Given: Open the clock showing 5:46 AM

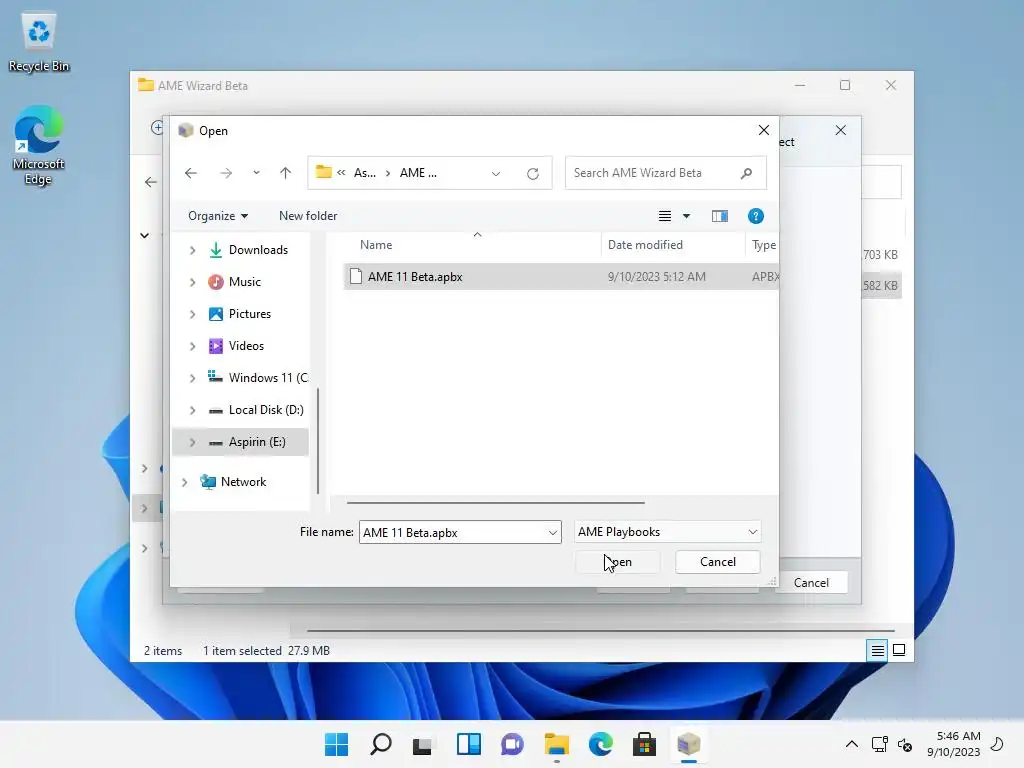Looking at the screenshot, I should (x=953, y=744).
